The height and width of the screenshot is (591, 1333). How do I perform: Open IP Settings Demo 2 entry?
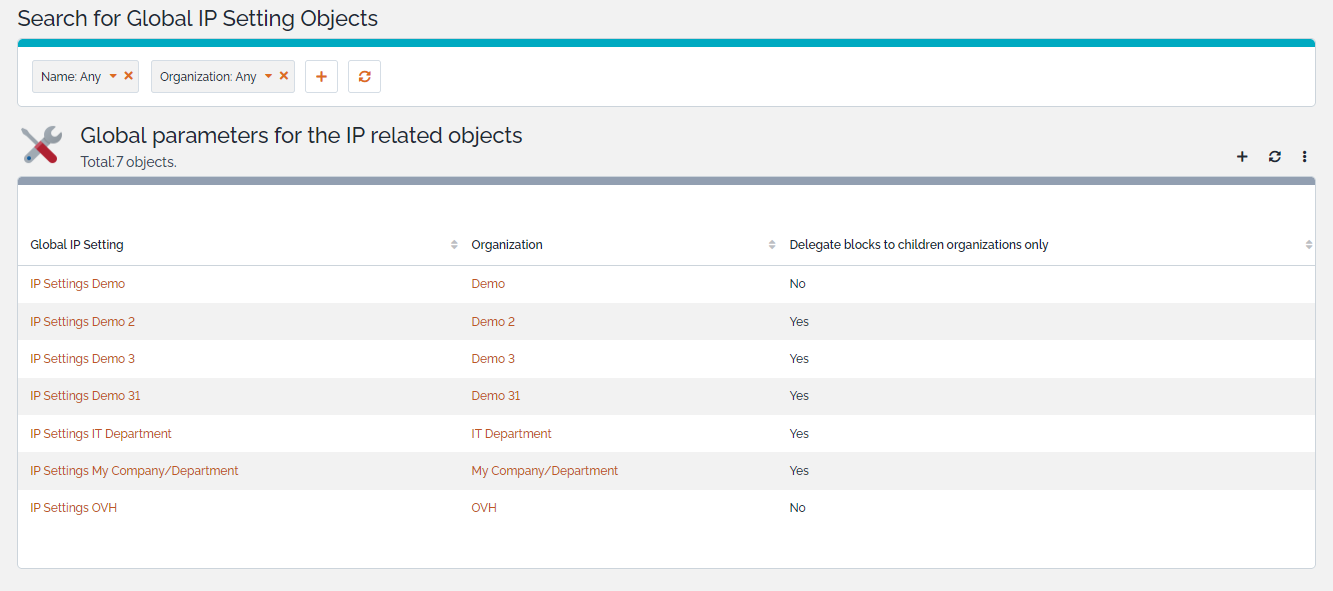82,322
